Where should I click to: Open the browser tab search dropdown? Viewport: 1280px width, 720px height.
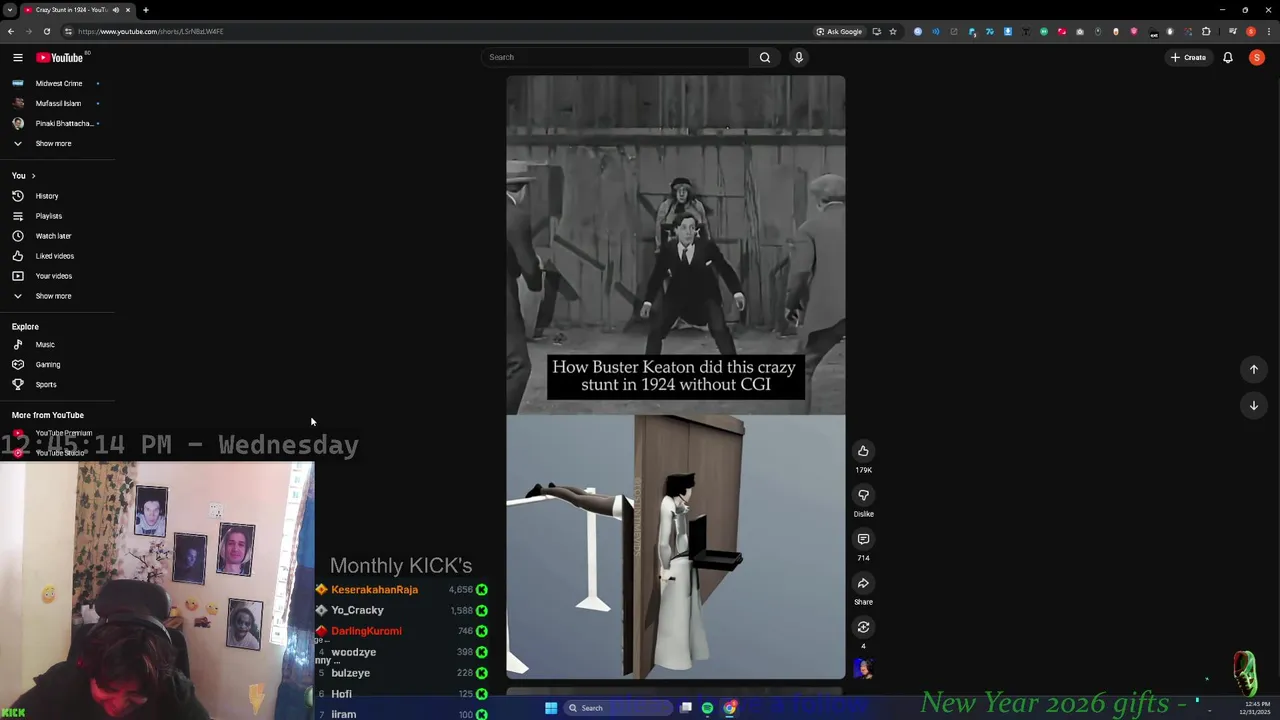pyautogui.click(x=9, y=10)
